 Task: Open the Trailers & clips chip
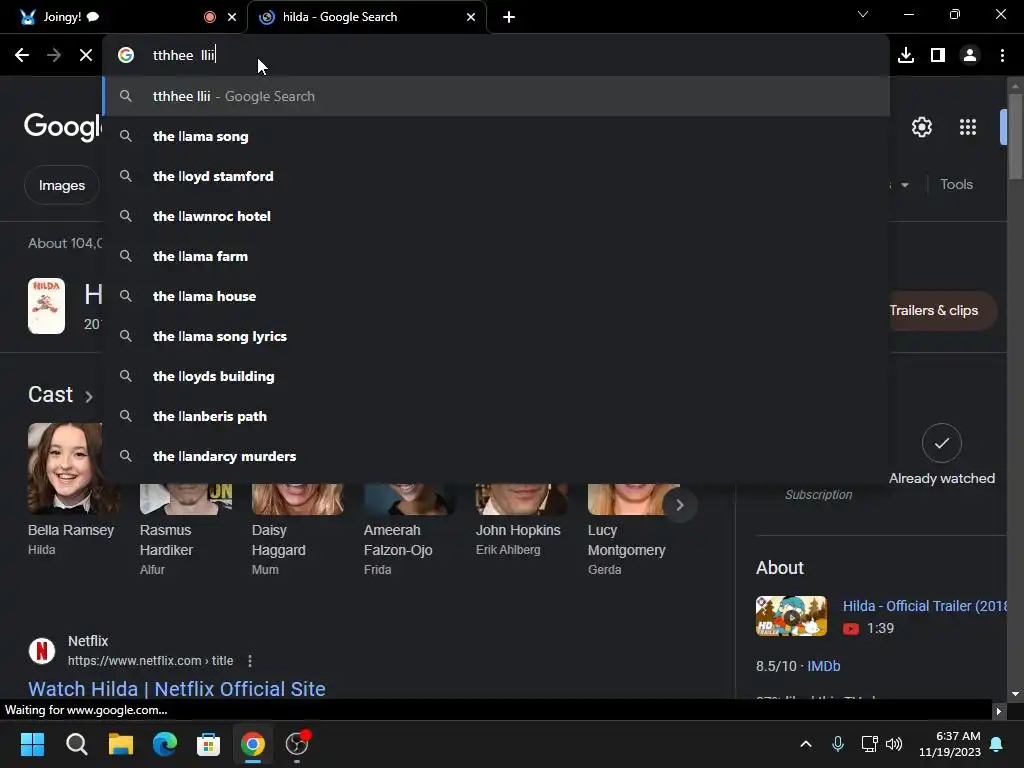click(940, 311)
